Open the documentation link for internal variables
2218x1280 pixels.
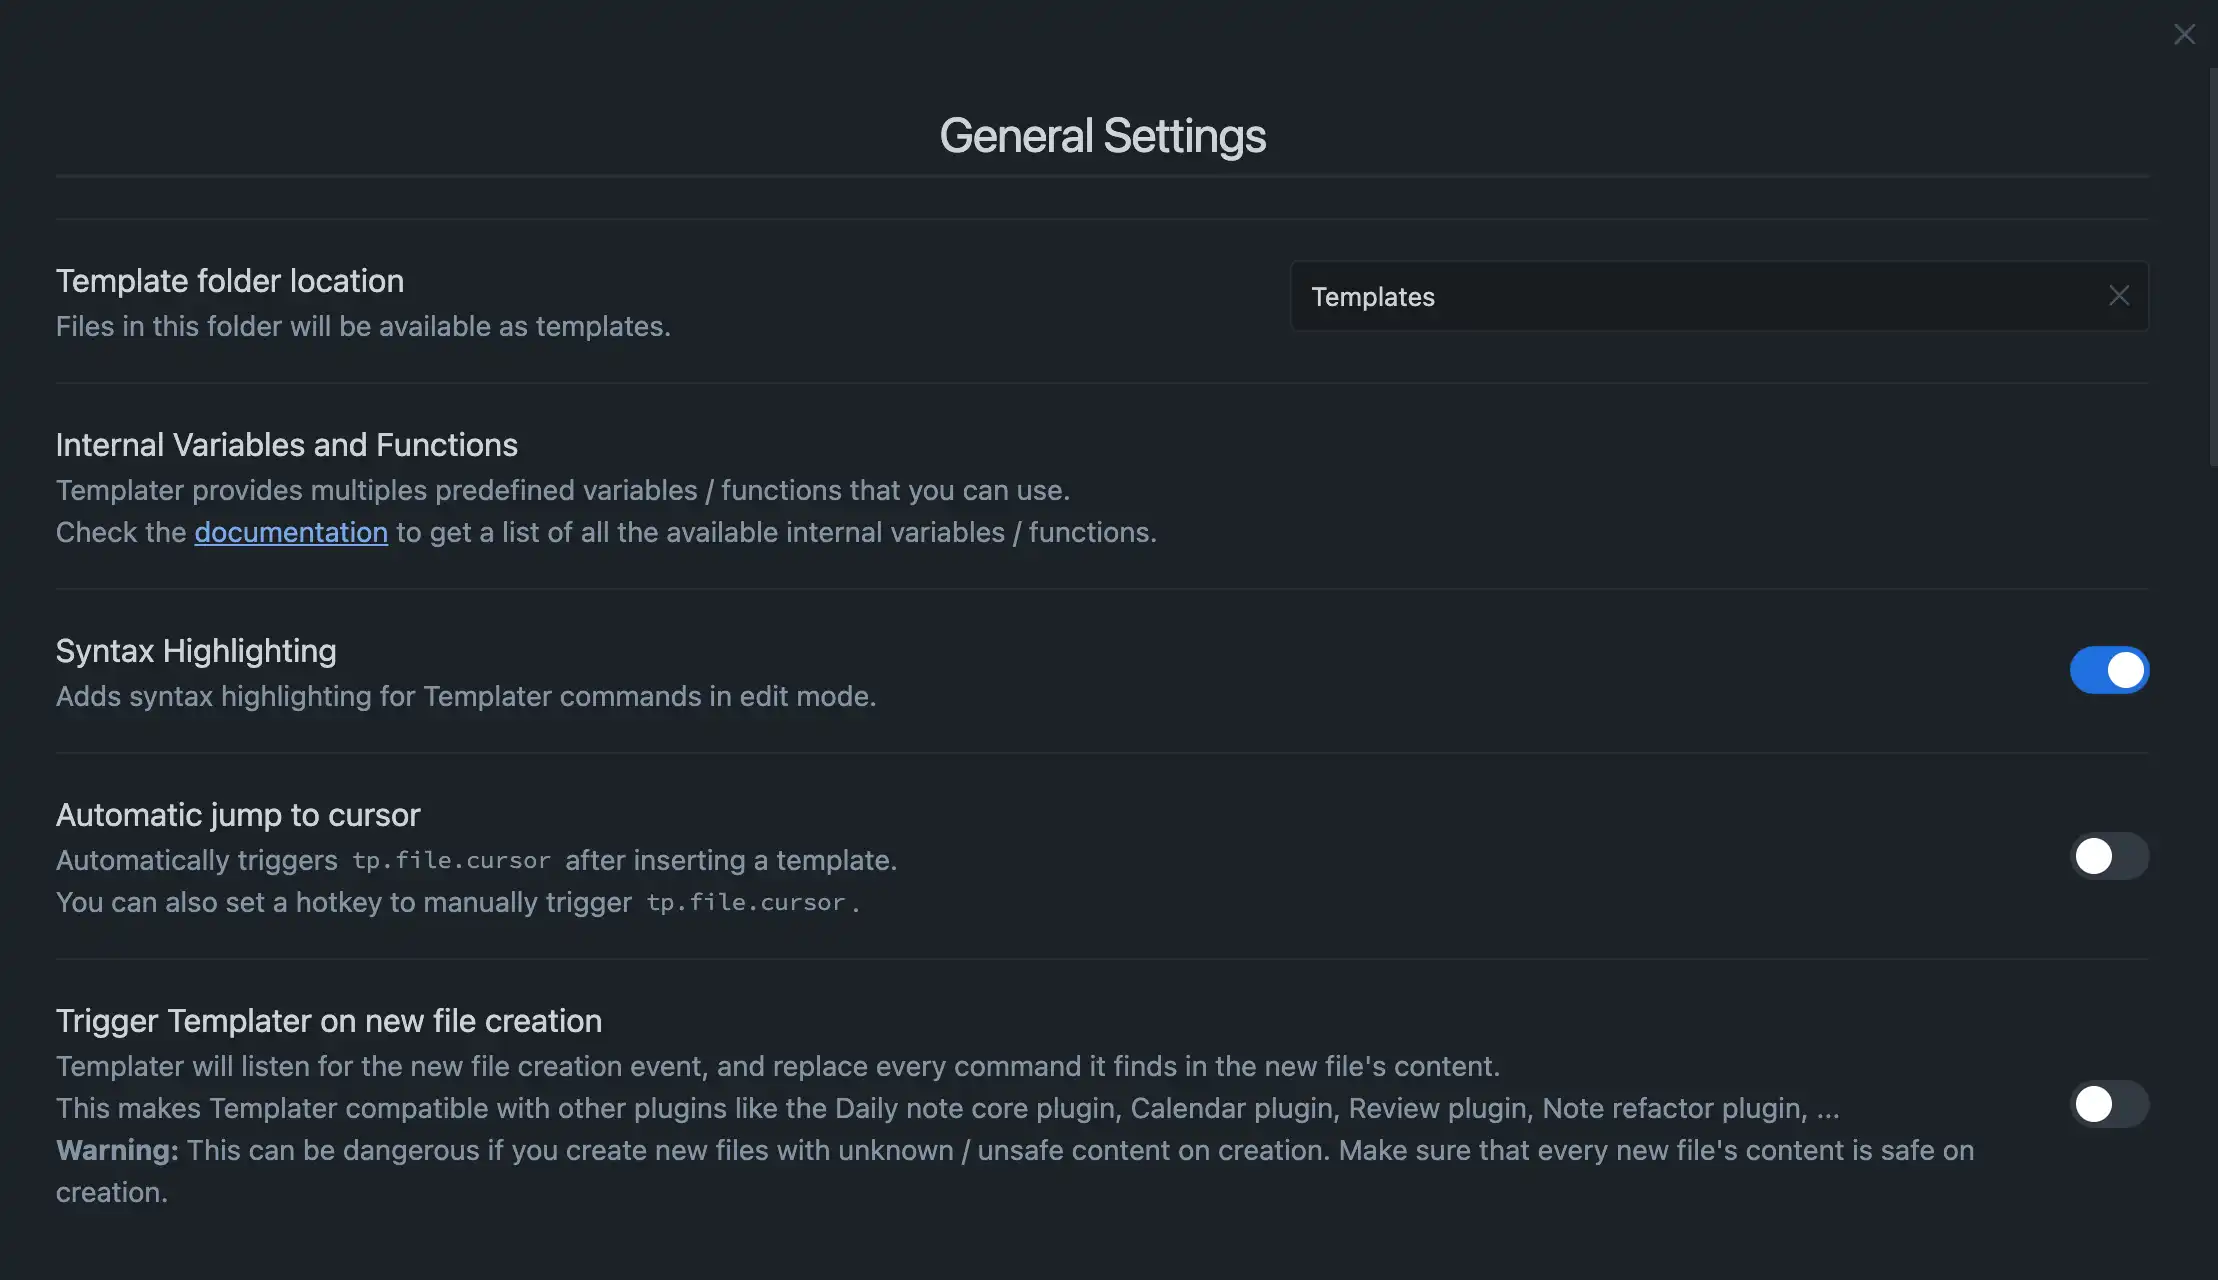tap(291, 531)
